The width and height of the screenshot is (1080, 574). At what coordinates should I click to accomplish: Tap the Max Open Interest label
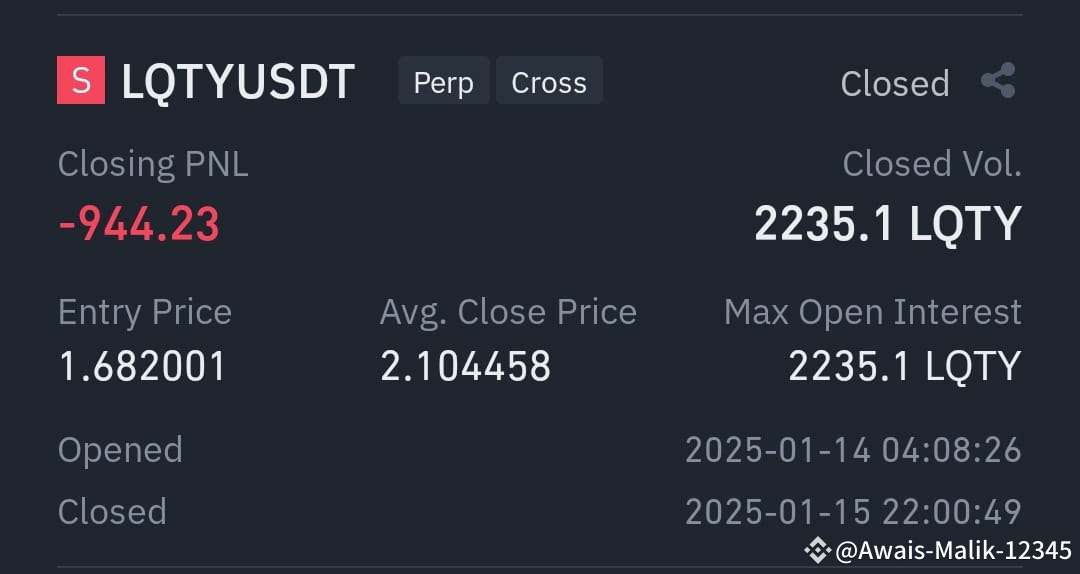coord(873,312)
